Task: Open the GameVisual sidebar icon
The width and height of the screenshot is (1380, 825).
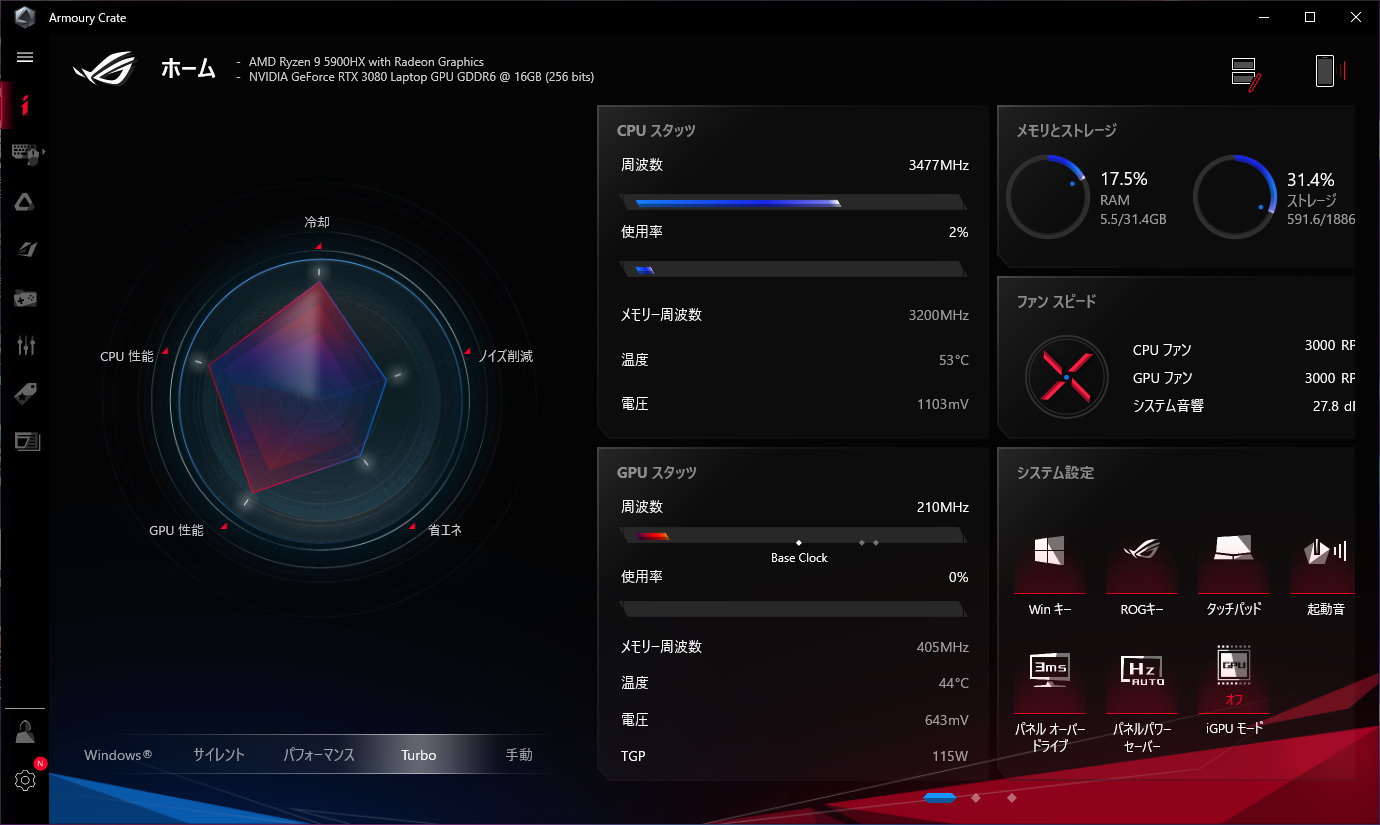Action: coord(25,249)
